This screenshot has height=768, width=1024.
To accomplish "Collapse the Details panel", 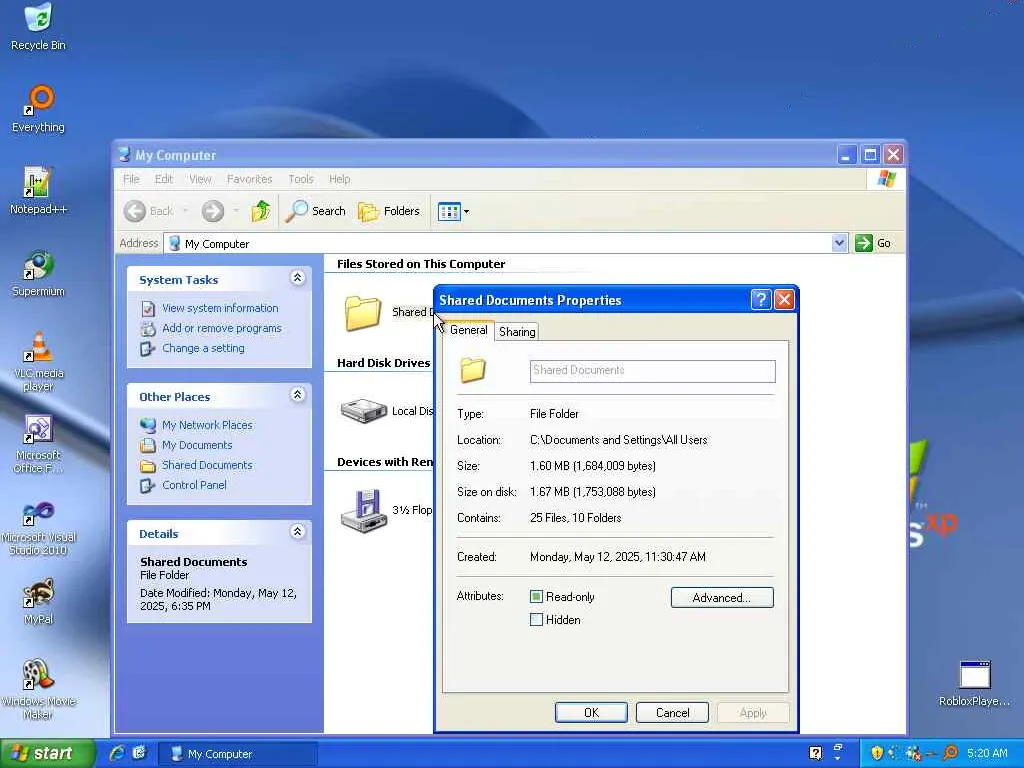I will point(297,532).
